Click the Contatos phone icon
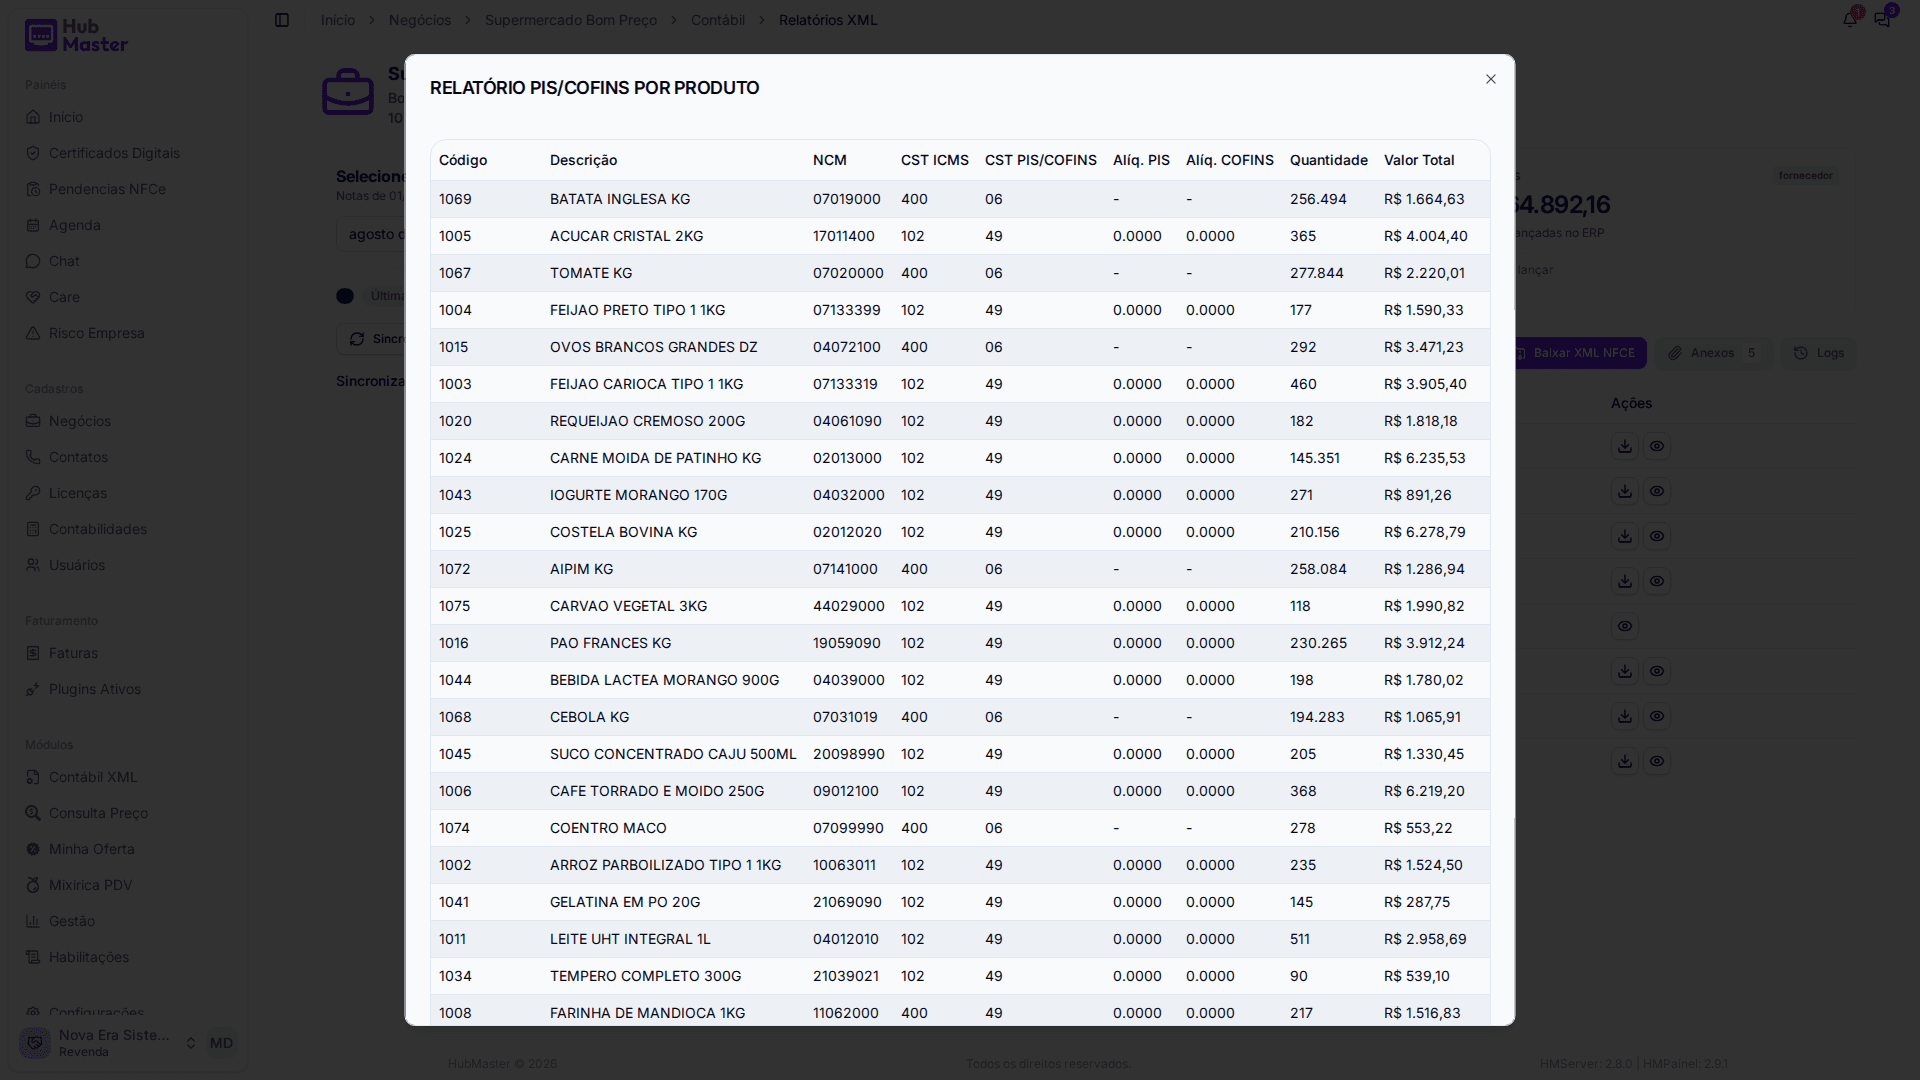Image resolution: width=1920 pixels, height=1080 pixels. coord(33,457)
